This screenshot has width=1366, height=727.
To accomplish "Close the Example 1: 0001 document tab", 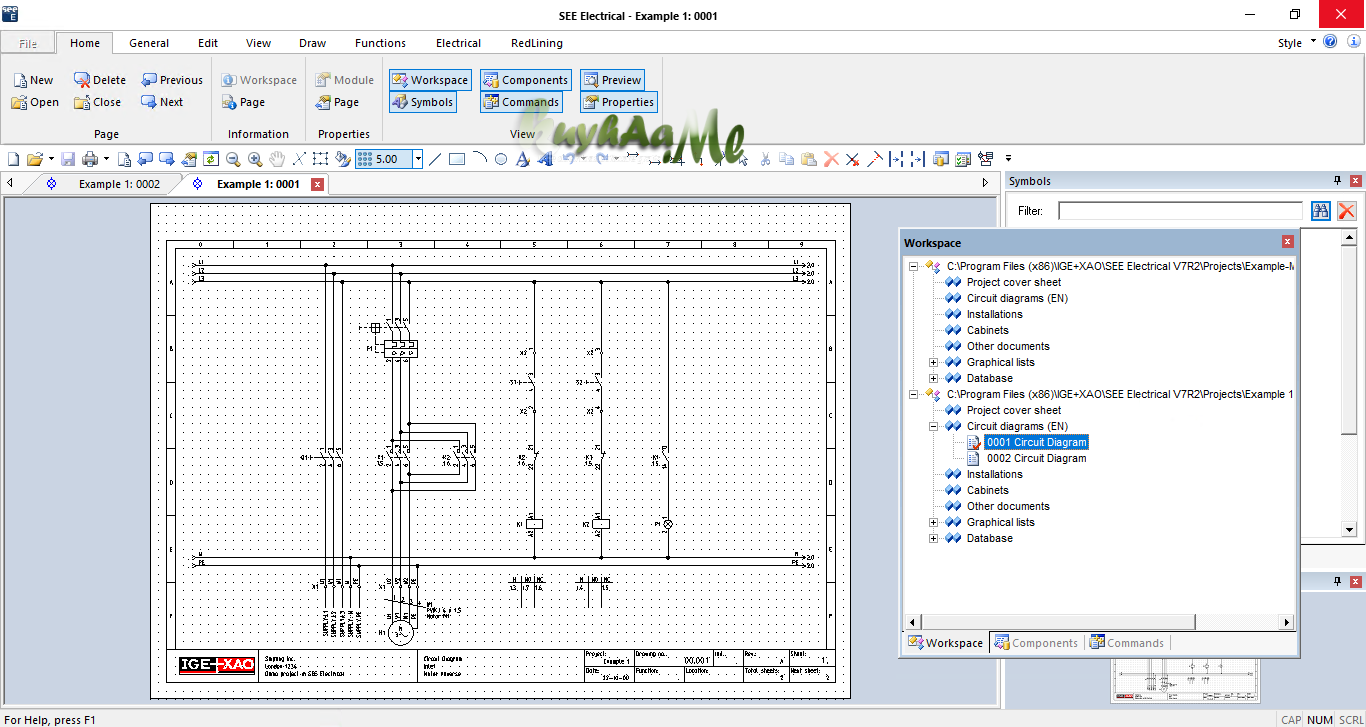I will point(317,184).
